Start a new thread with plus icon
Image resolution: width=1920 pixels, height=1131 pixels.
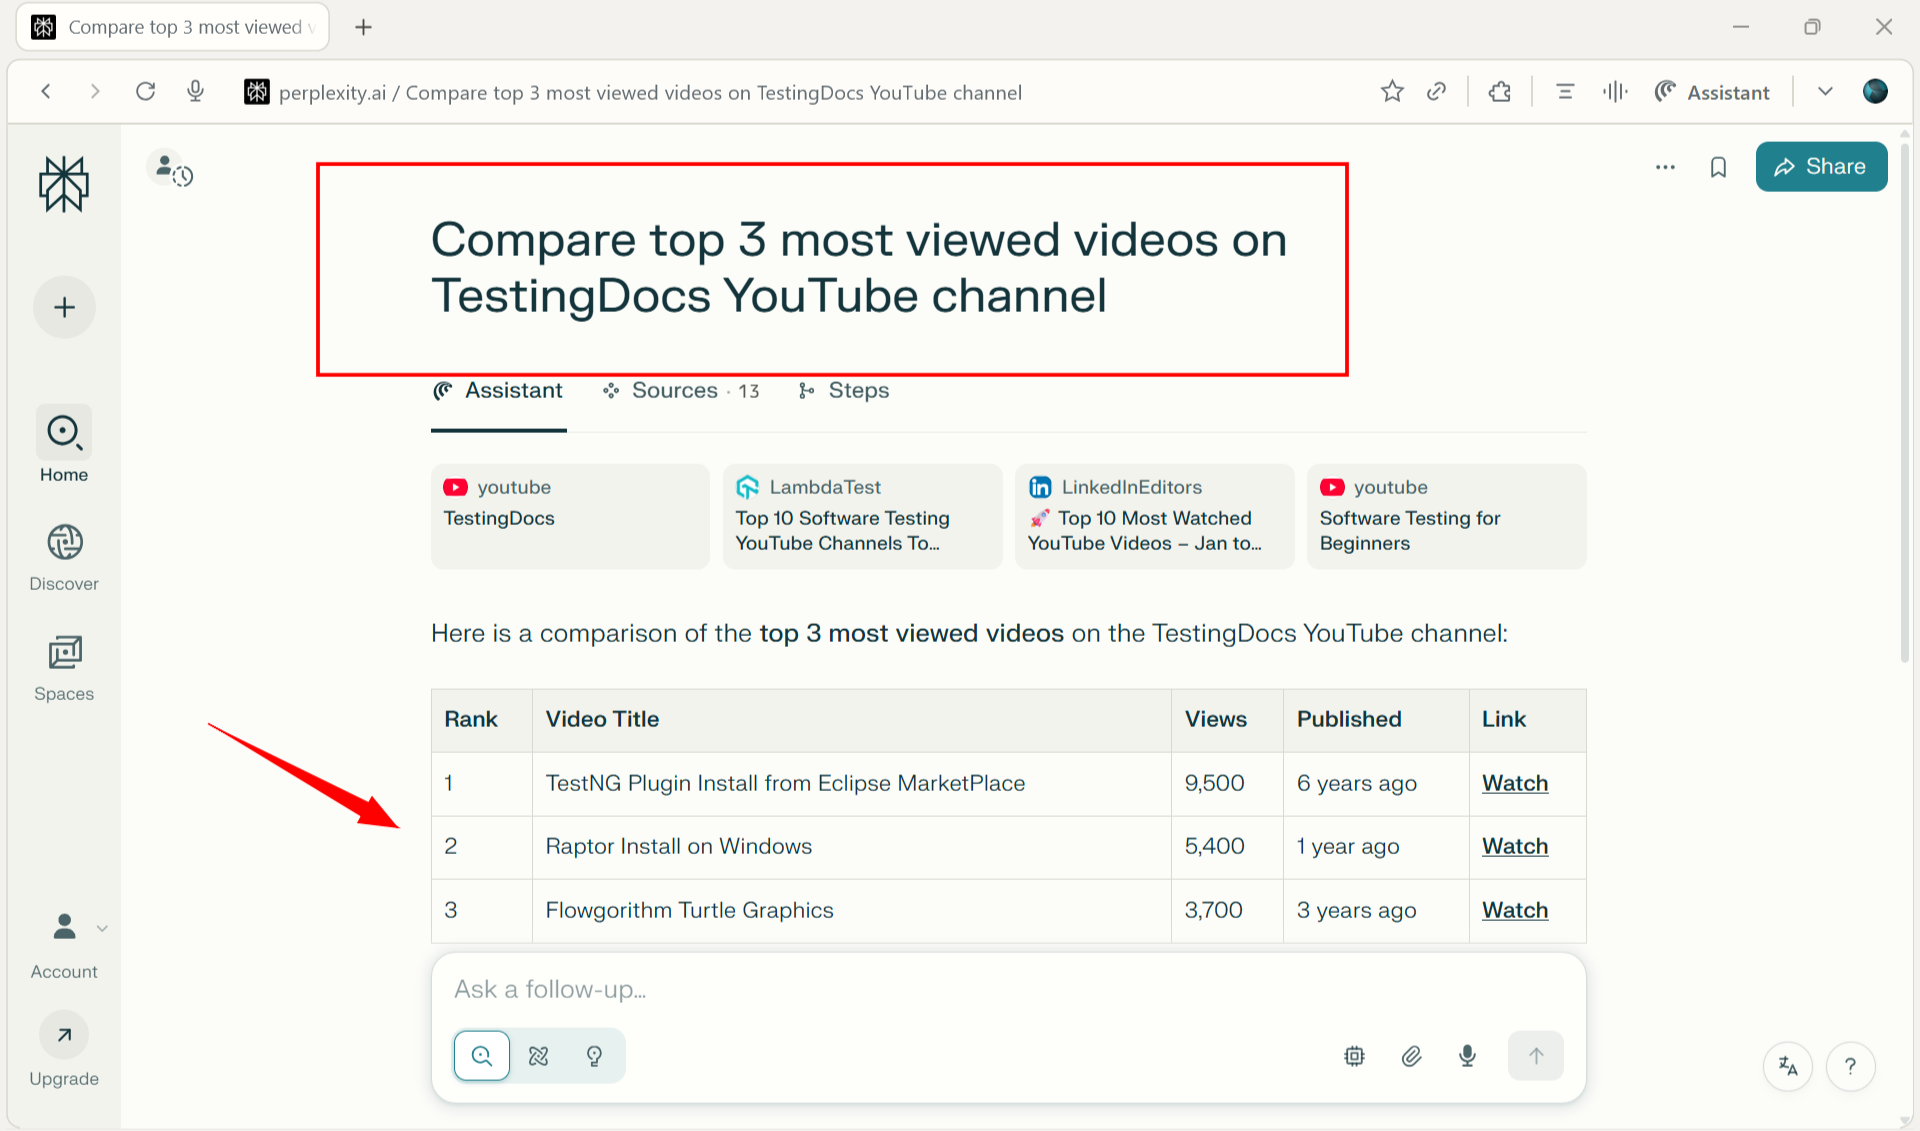coord(64,307)
